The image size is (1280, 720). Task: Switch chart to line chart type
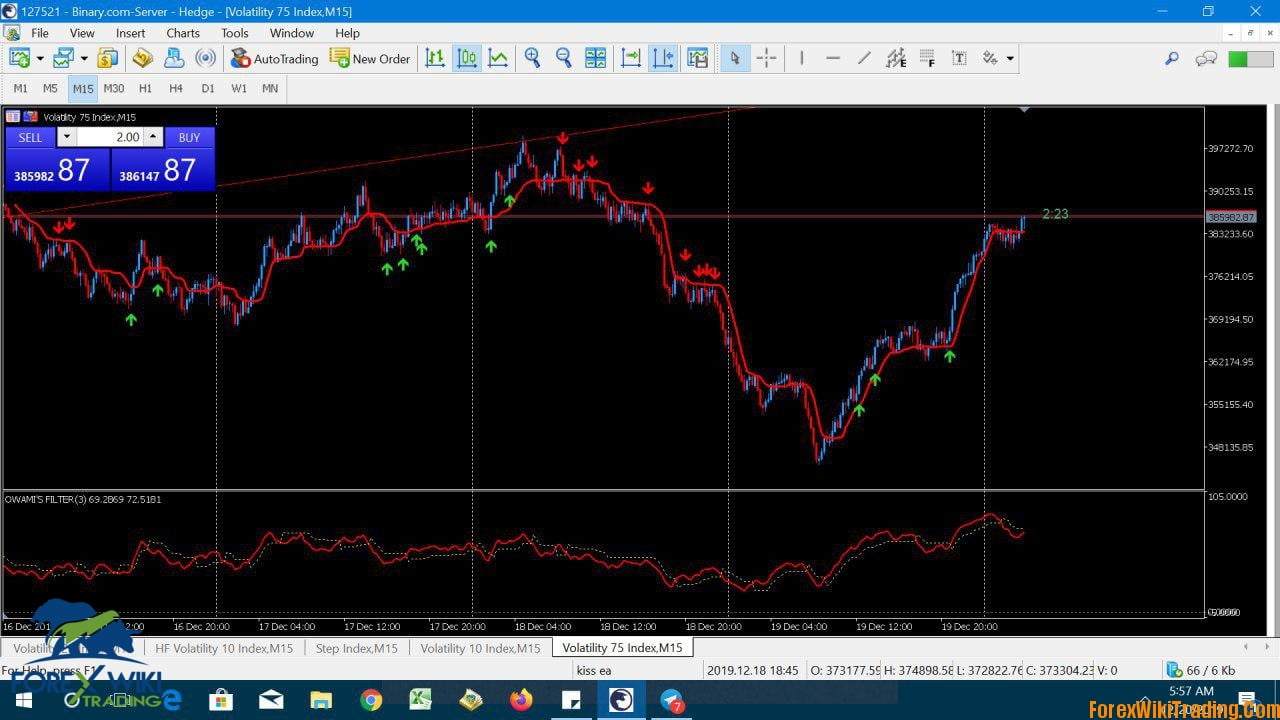498,58
